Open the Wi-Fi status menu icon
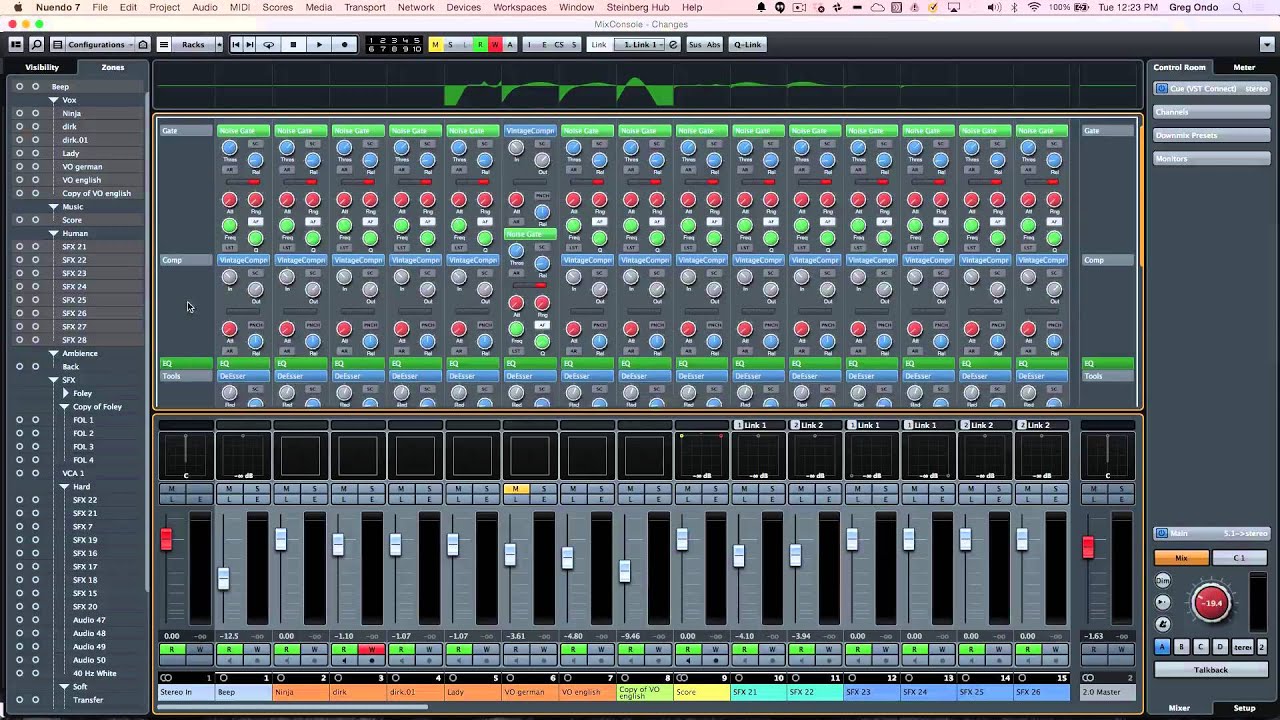 (x=1034, y=7)
